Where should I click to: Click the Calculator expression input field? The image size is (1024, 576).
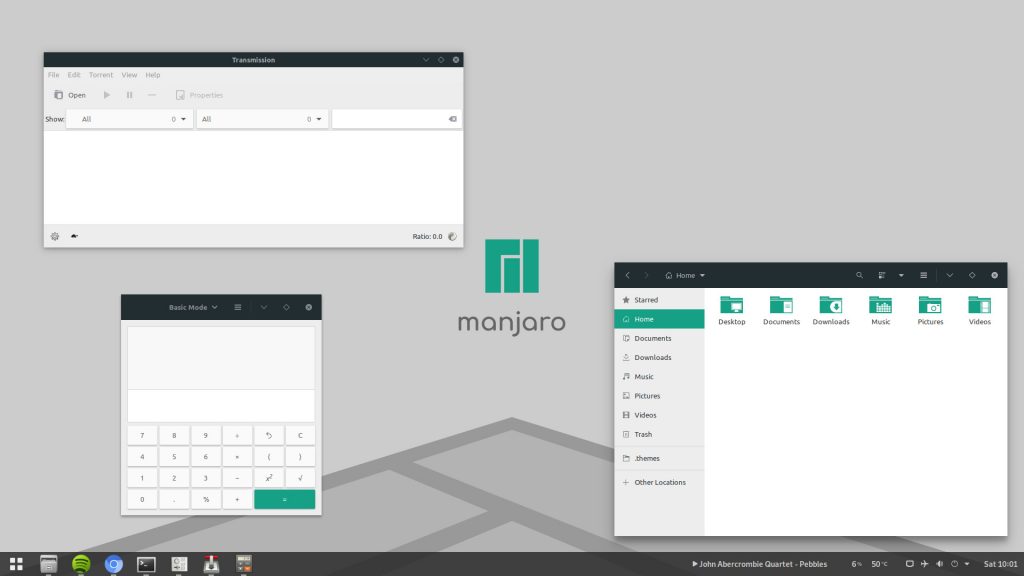(221, 406)
